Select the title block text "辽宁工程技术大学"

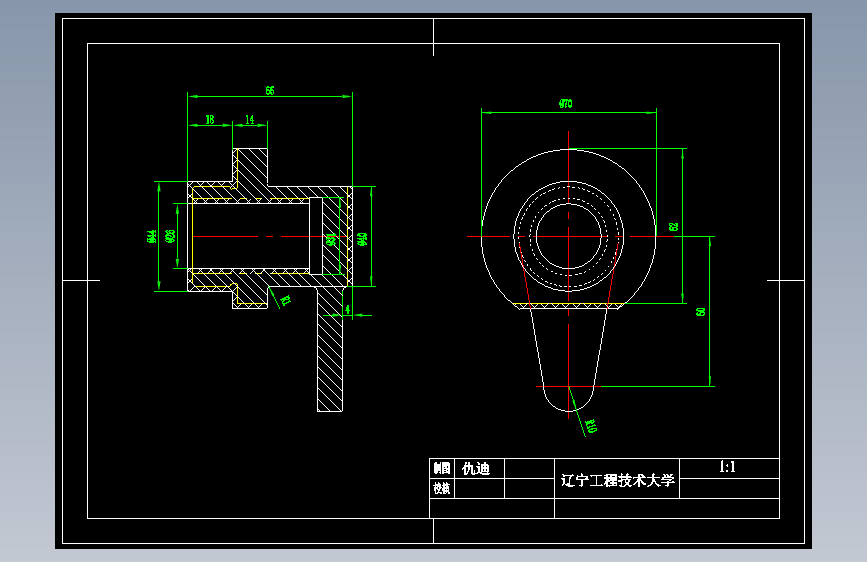click(618, 480)
